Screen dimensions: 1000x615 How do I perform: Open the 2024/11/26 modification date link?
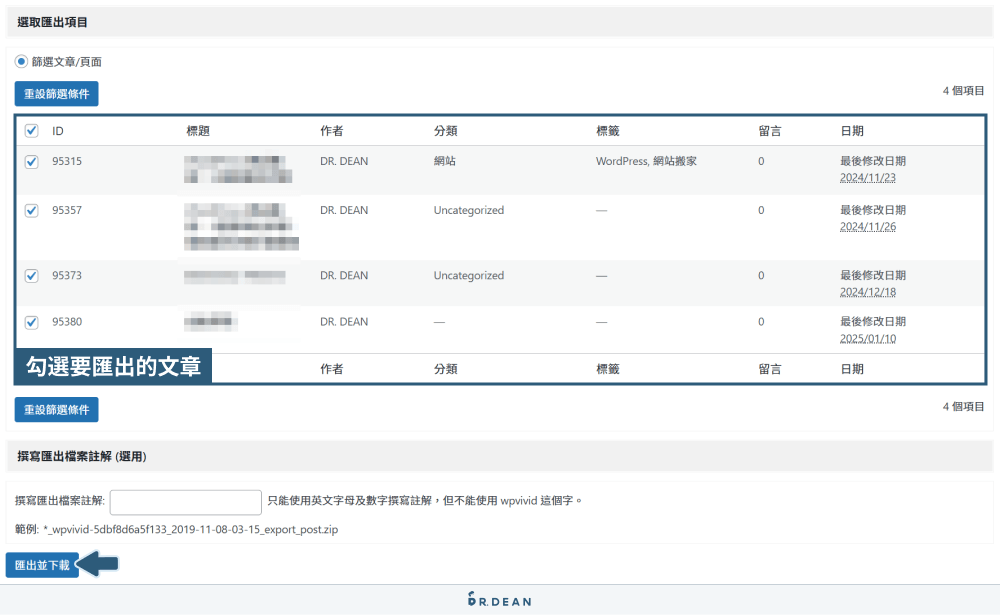coord(868,226)
